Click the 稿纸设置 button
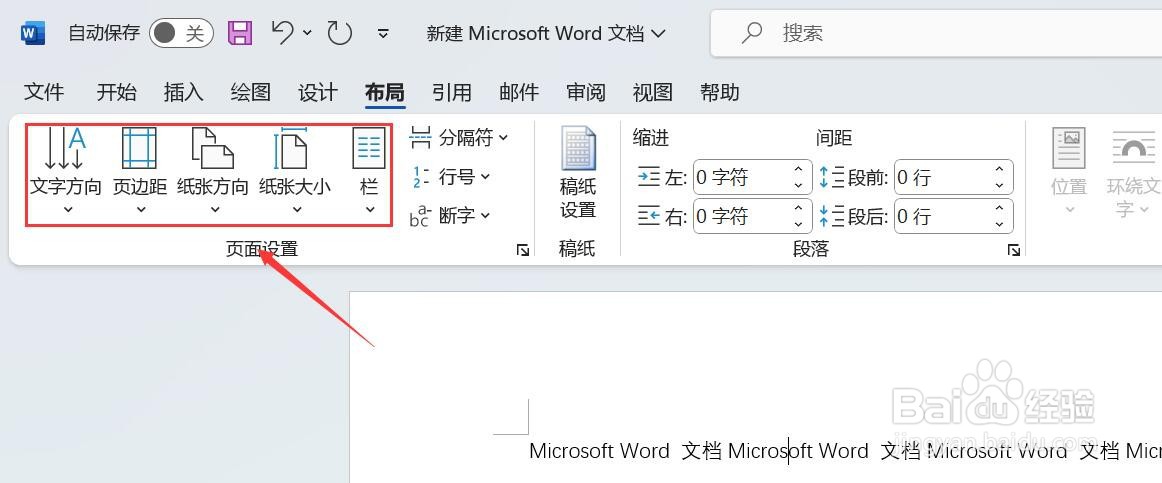 (x=578, y=173)
